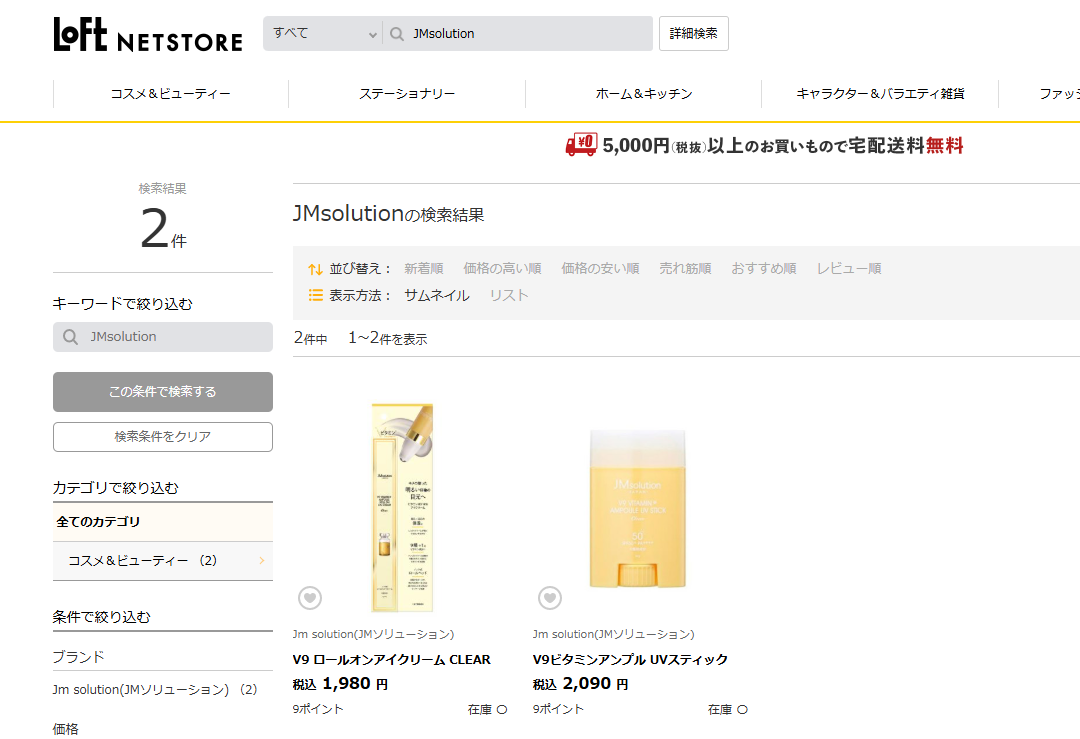
Task: Click the sidebar keyword search magnifier icon
Action: [70, 337]
